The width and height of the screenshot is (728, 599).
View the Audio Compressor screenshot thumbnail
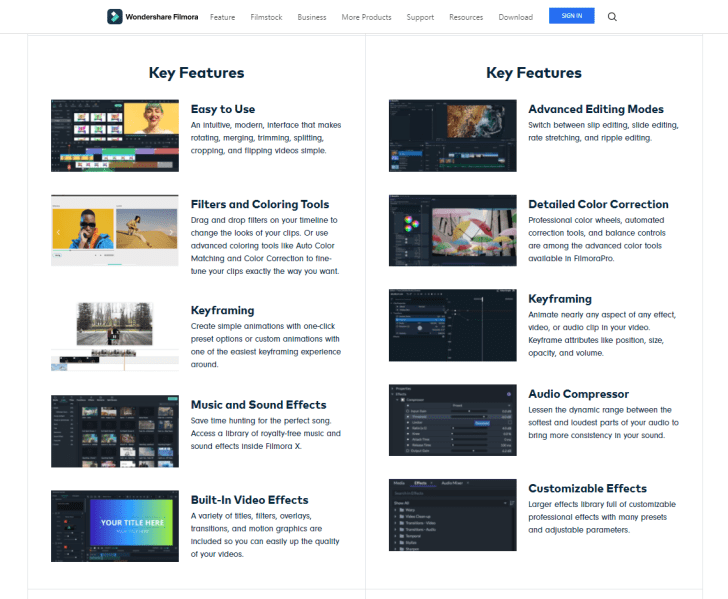pos(452,420)
